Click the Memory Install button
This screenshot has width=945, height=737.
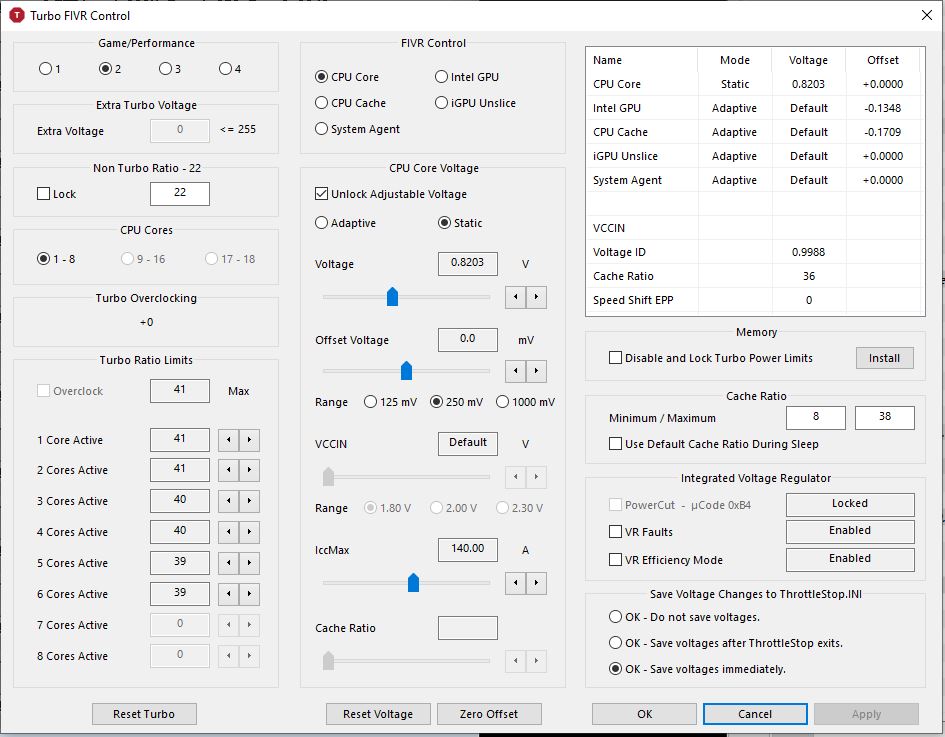[x=885, y=358]
